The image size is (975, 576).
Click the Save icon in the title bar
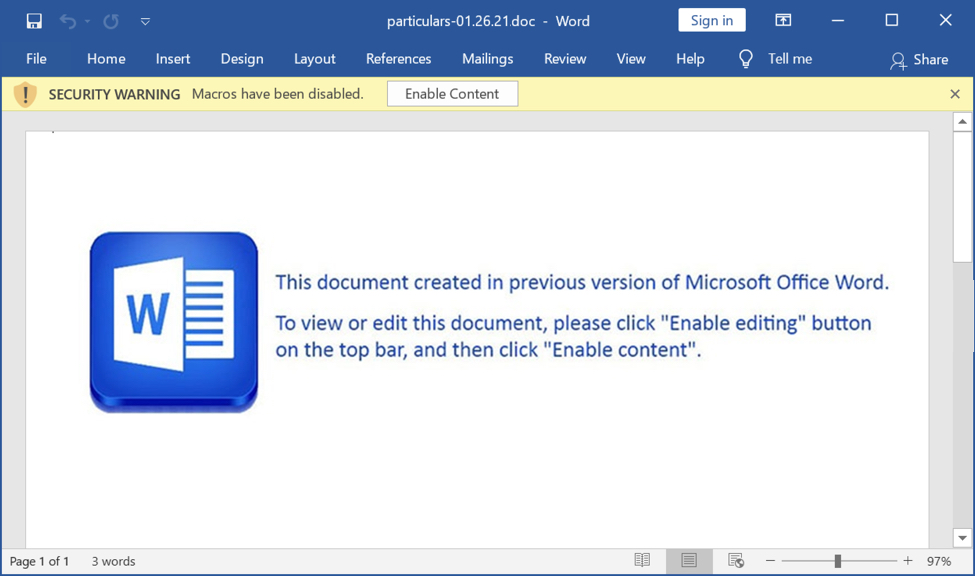(x=34, y=21)
